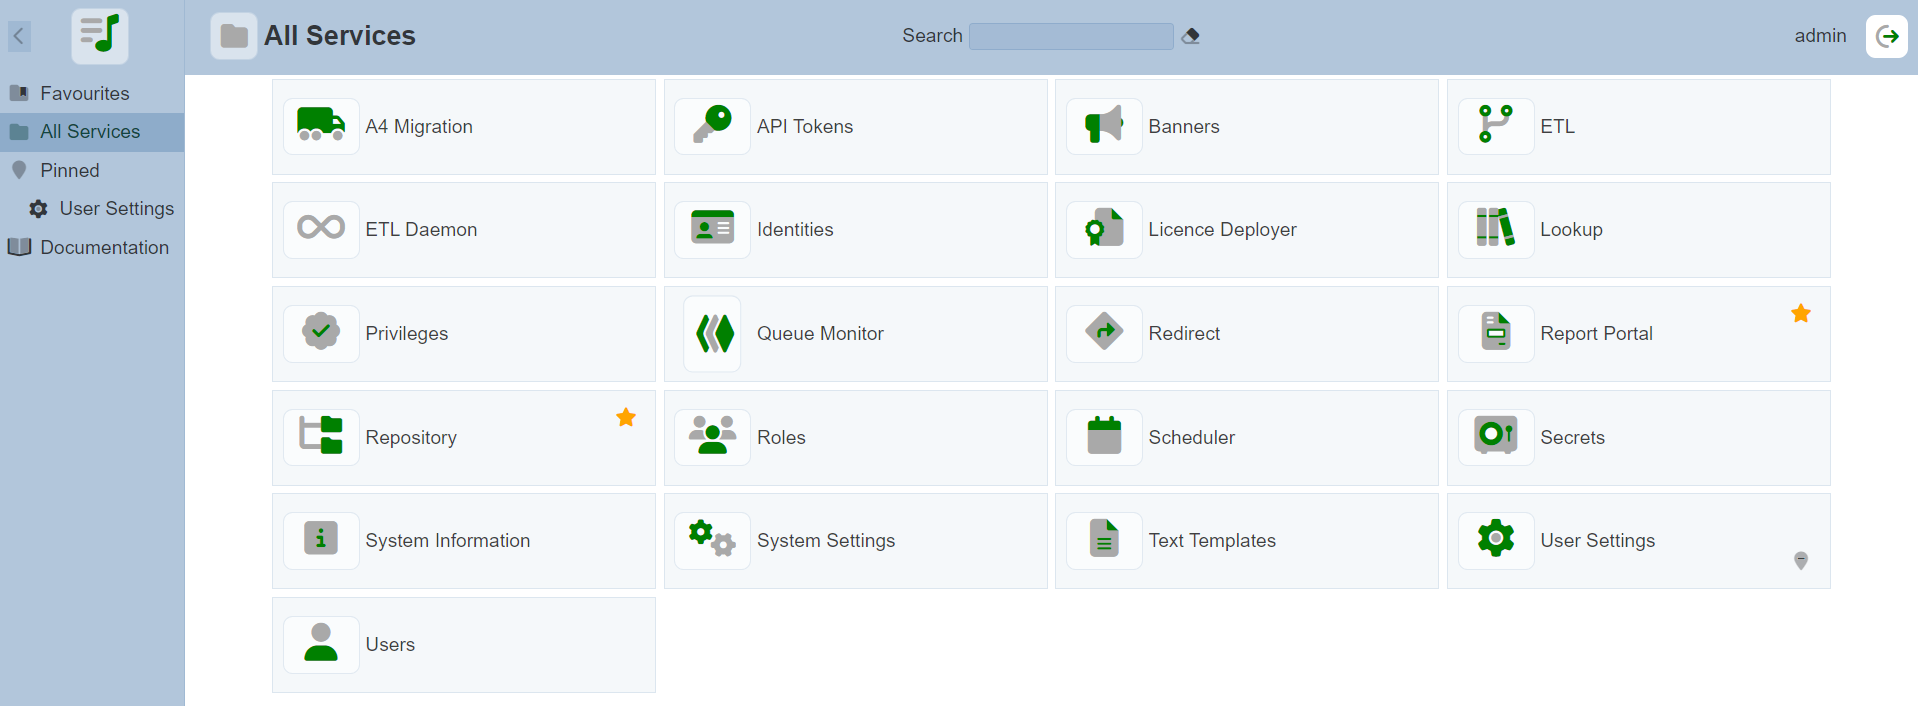Expand the Pinned section in the sidebar
The width and height of the screenshot is (1918, 706).
(69, 170)
